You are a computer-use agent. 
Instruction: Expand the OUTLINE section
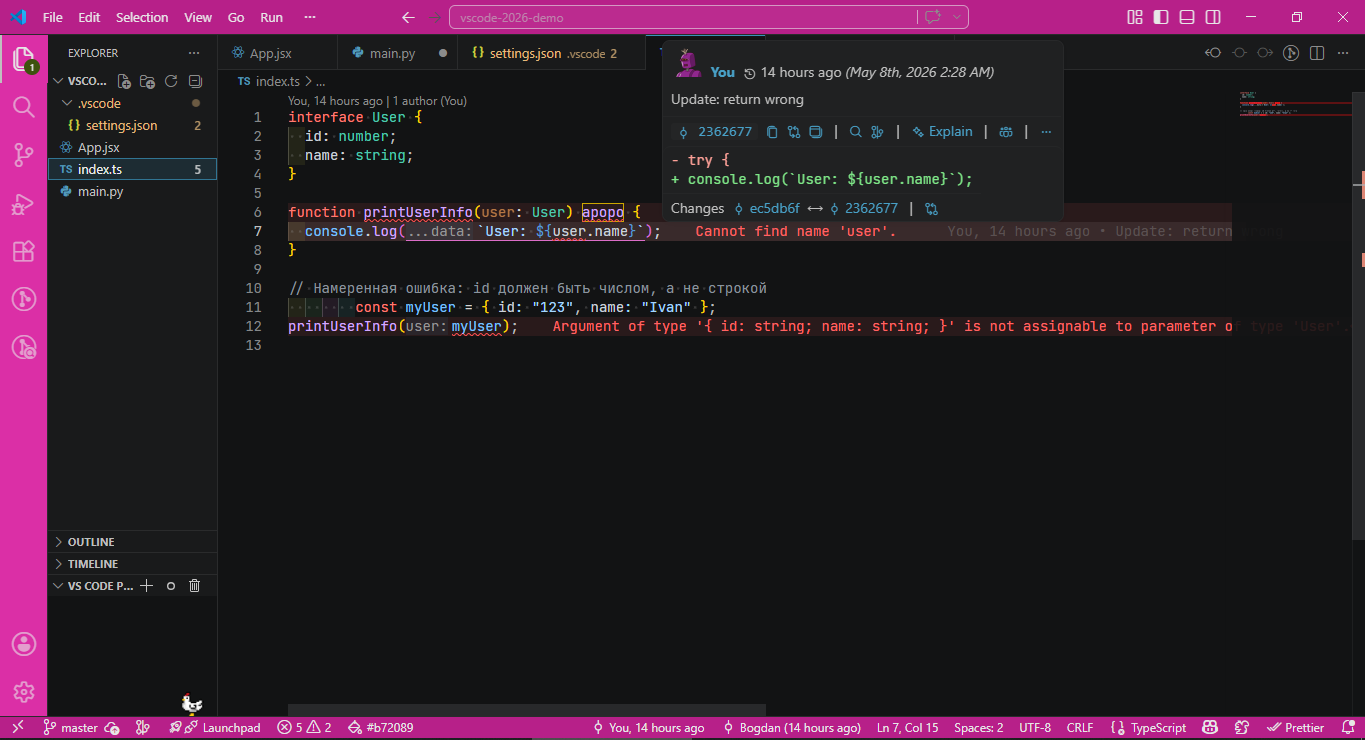pos(132,542)
